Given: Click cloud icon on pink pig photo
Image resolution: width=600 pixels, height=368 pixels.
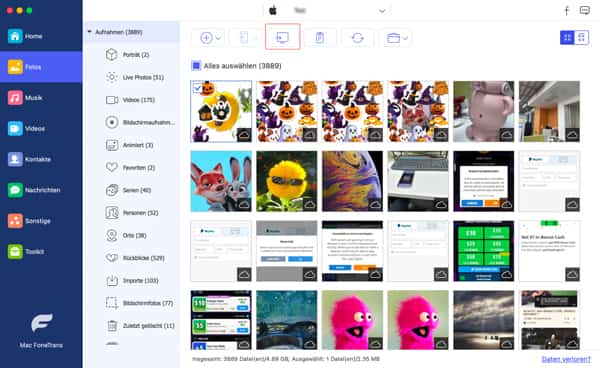Looking at the screenshot, I should pyautogui.click(x=507, y=135).
